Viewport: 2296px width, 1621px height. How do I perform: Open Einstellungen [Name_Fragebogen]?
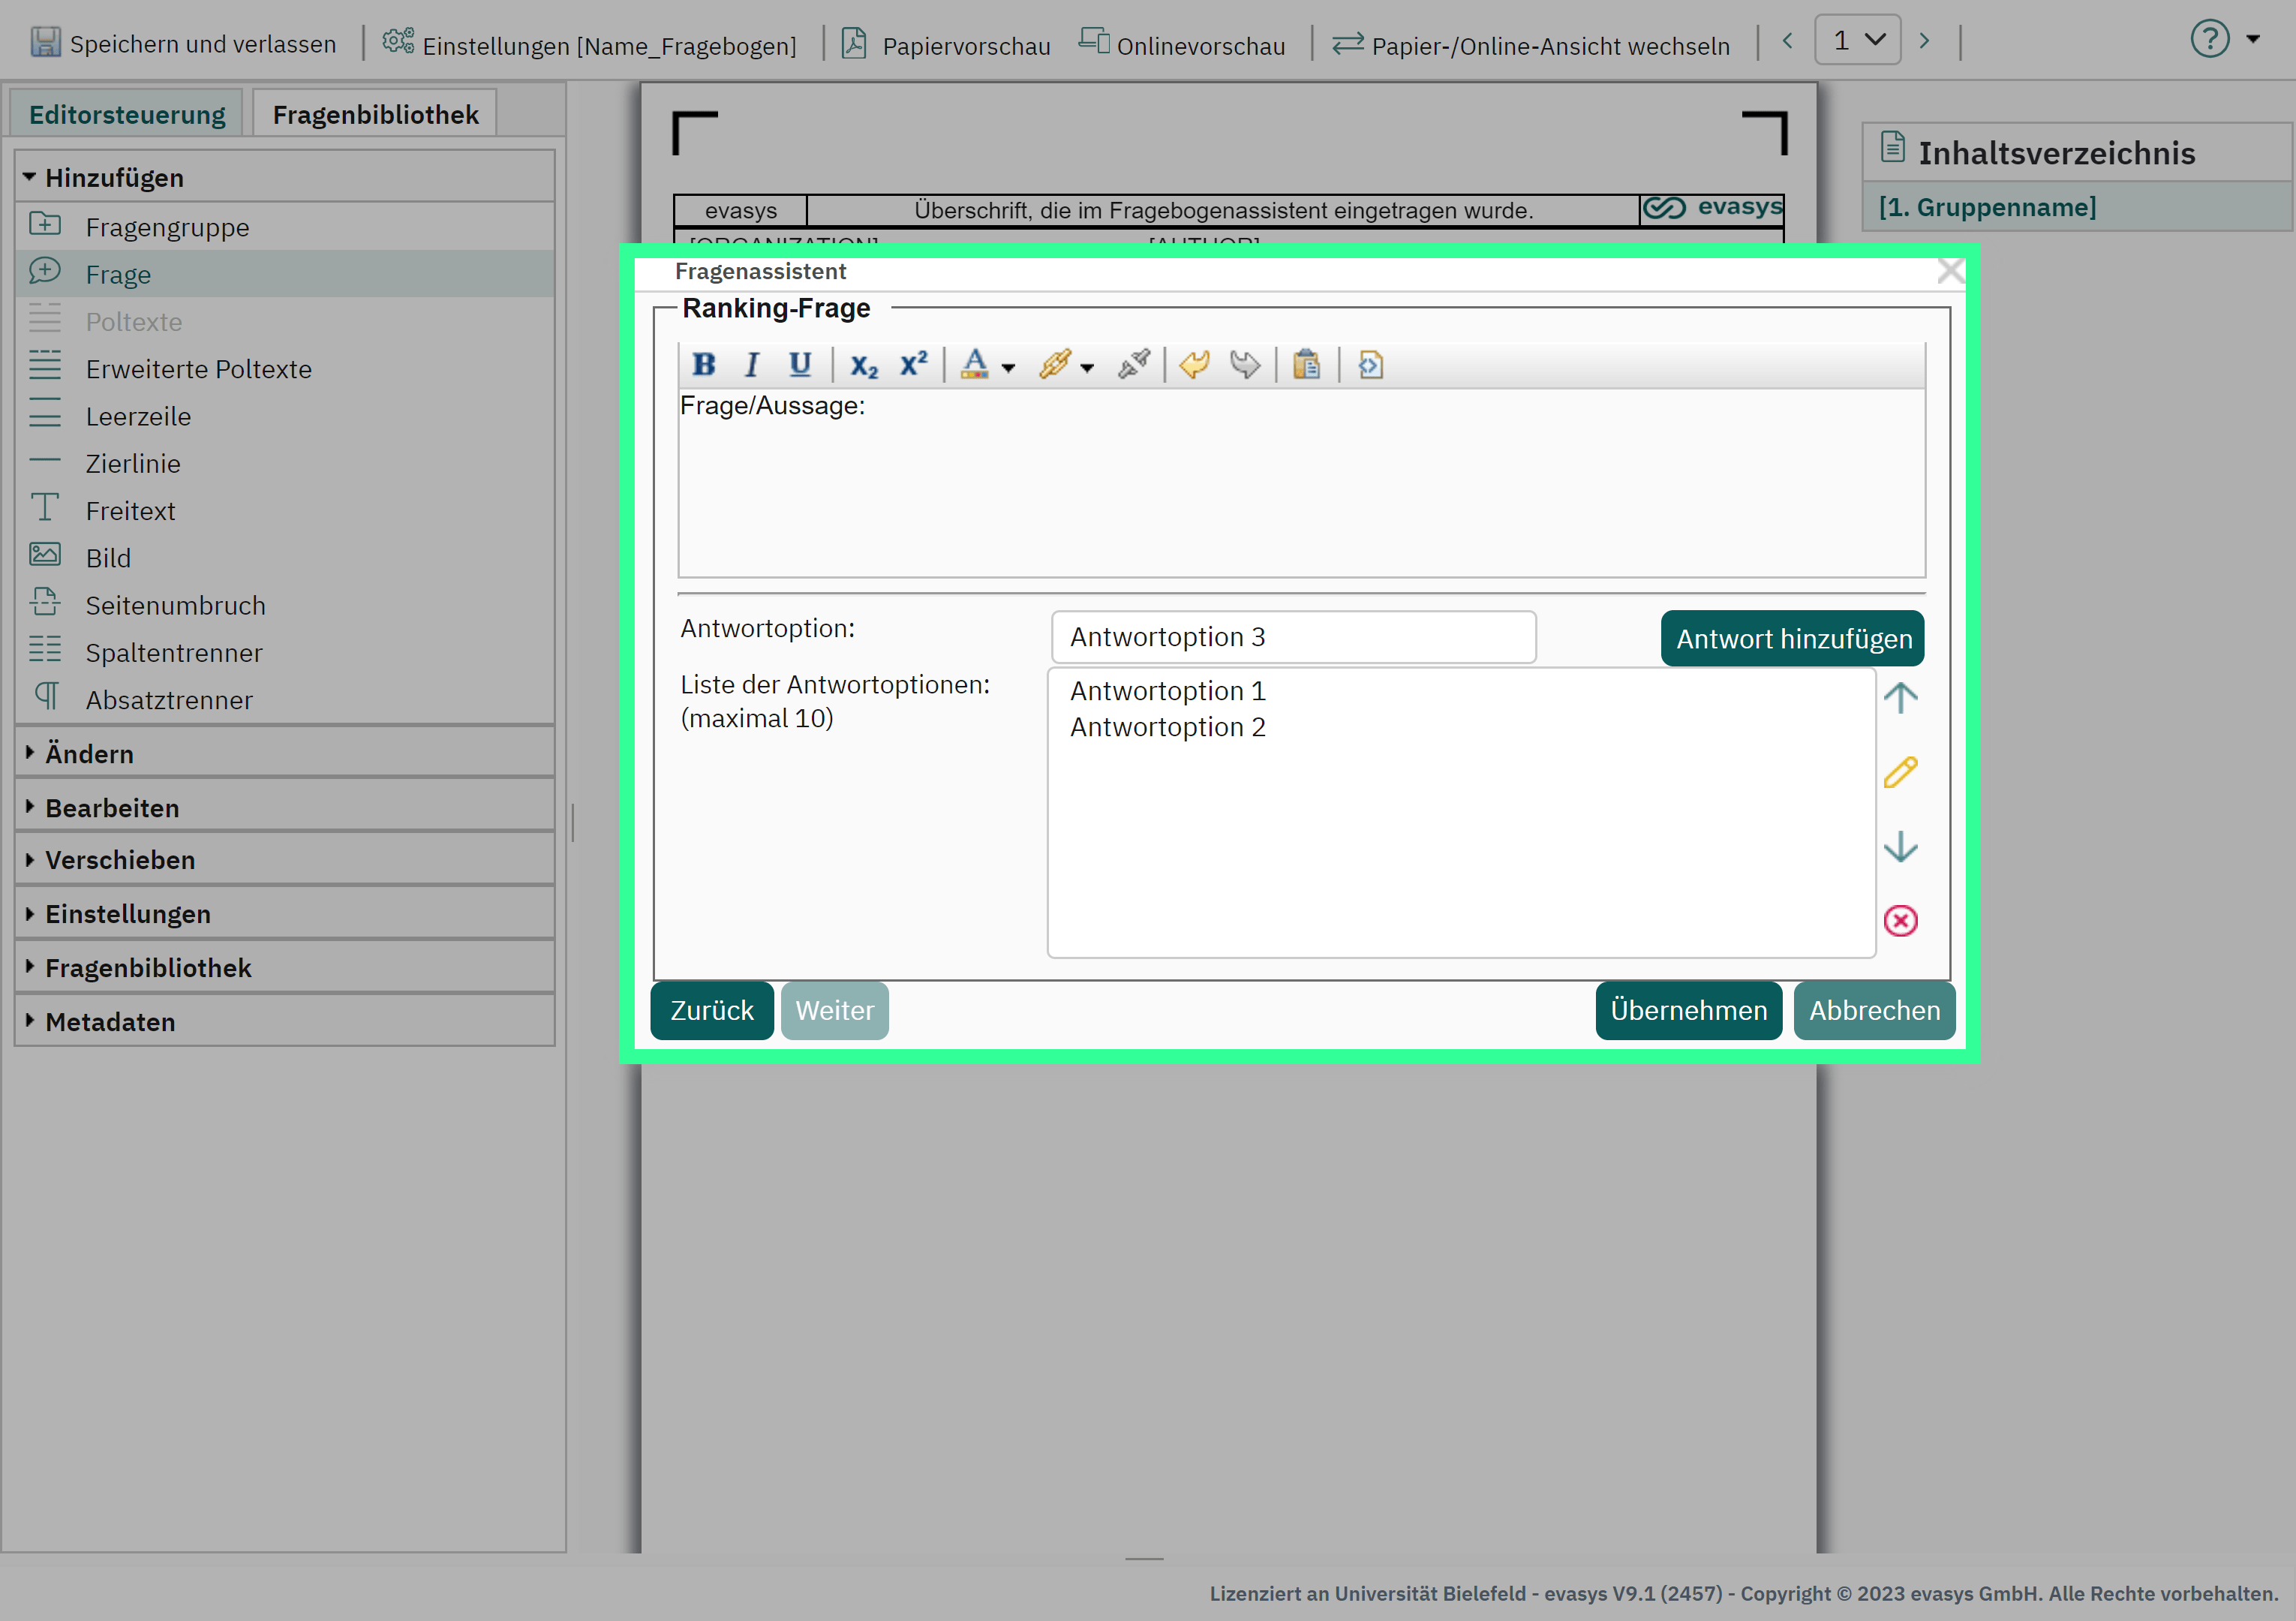(x=590, y=43)
